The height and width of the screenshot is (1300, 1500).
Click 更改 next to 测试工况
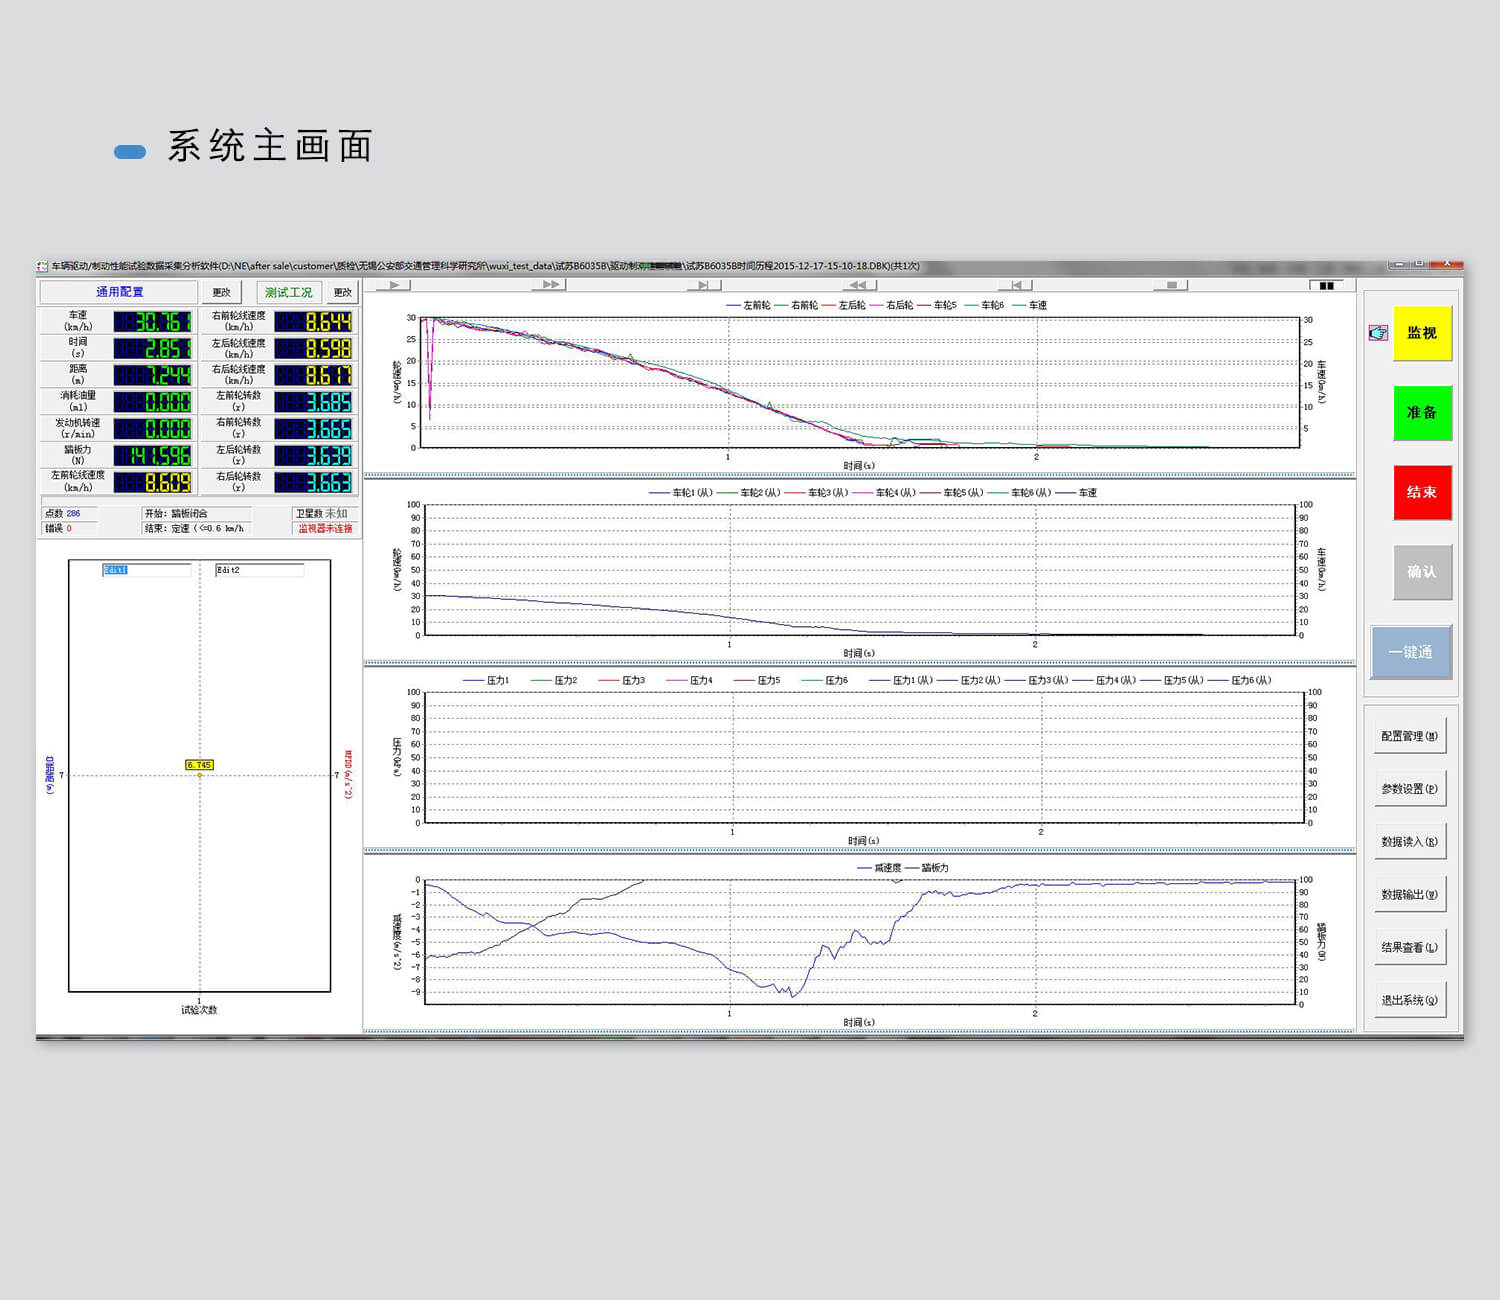pos(343,292)
